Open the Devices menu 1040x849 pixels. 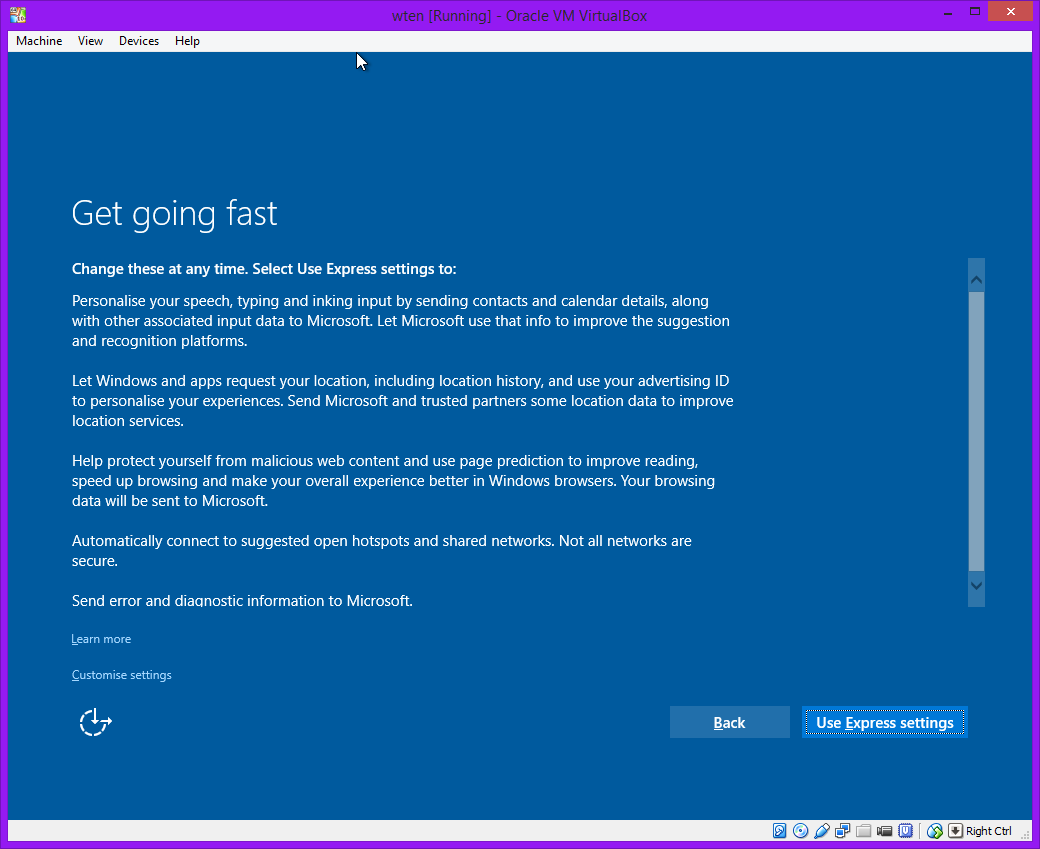coord(138,41)
